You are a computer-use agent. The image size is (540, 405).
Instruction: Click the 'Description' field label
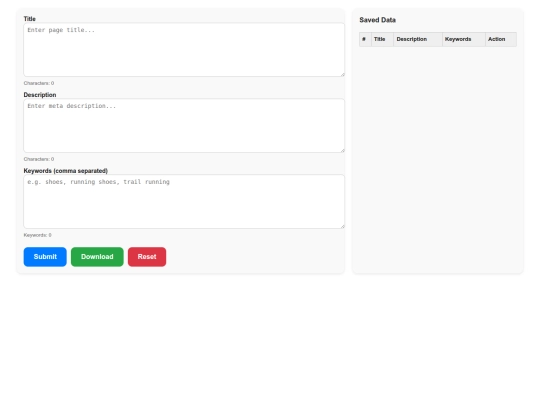(40, 95)
